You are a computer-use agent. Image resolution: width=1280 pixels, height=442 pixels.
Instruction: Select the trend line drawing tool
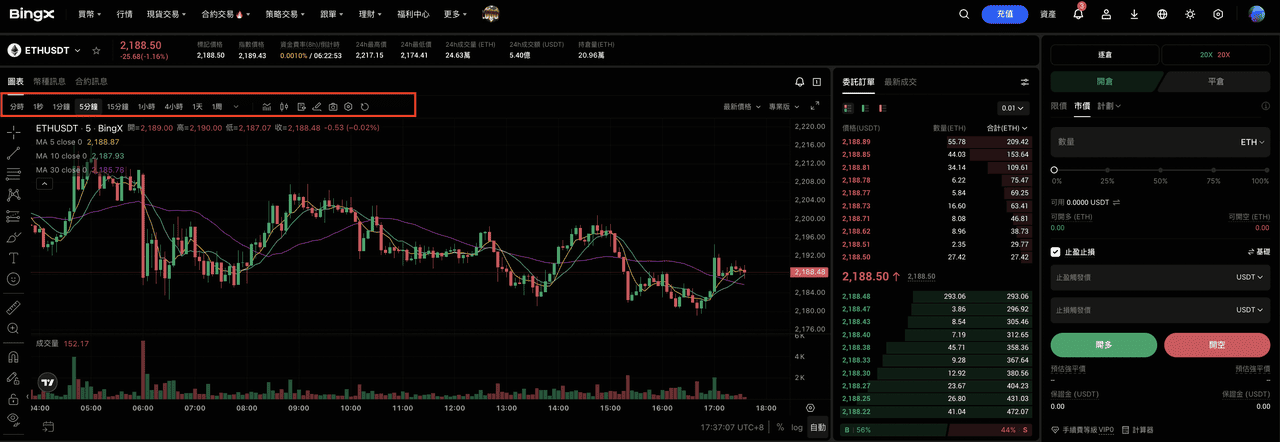[13, 153]
